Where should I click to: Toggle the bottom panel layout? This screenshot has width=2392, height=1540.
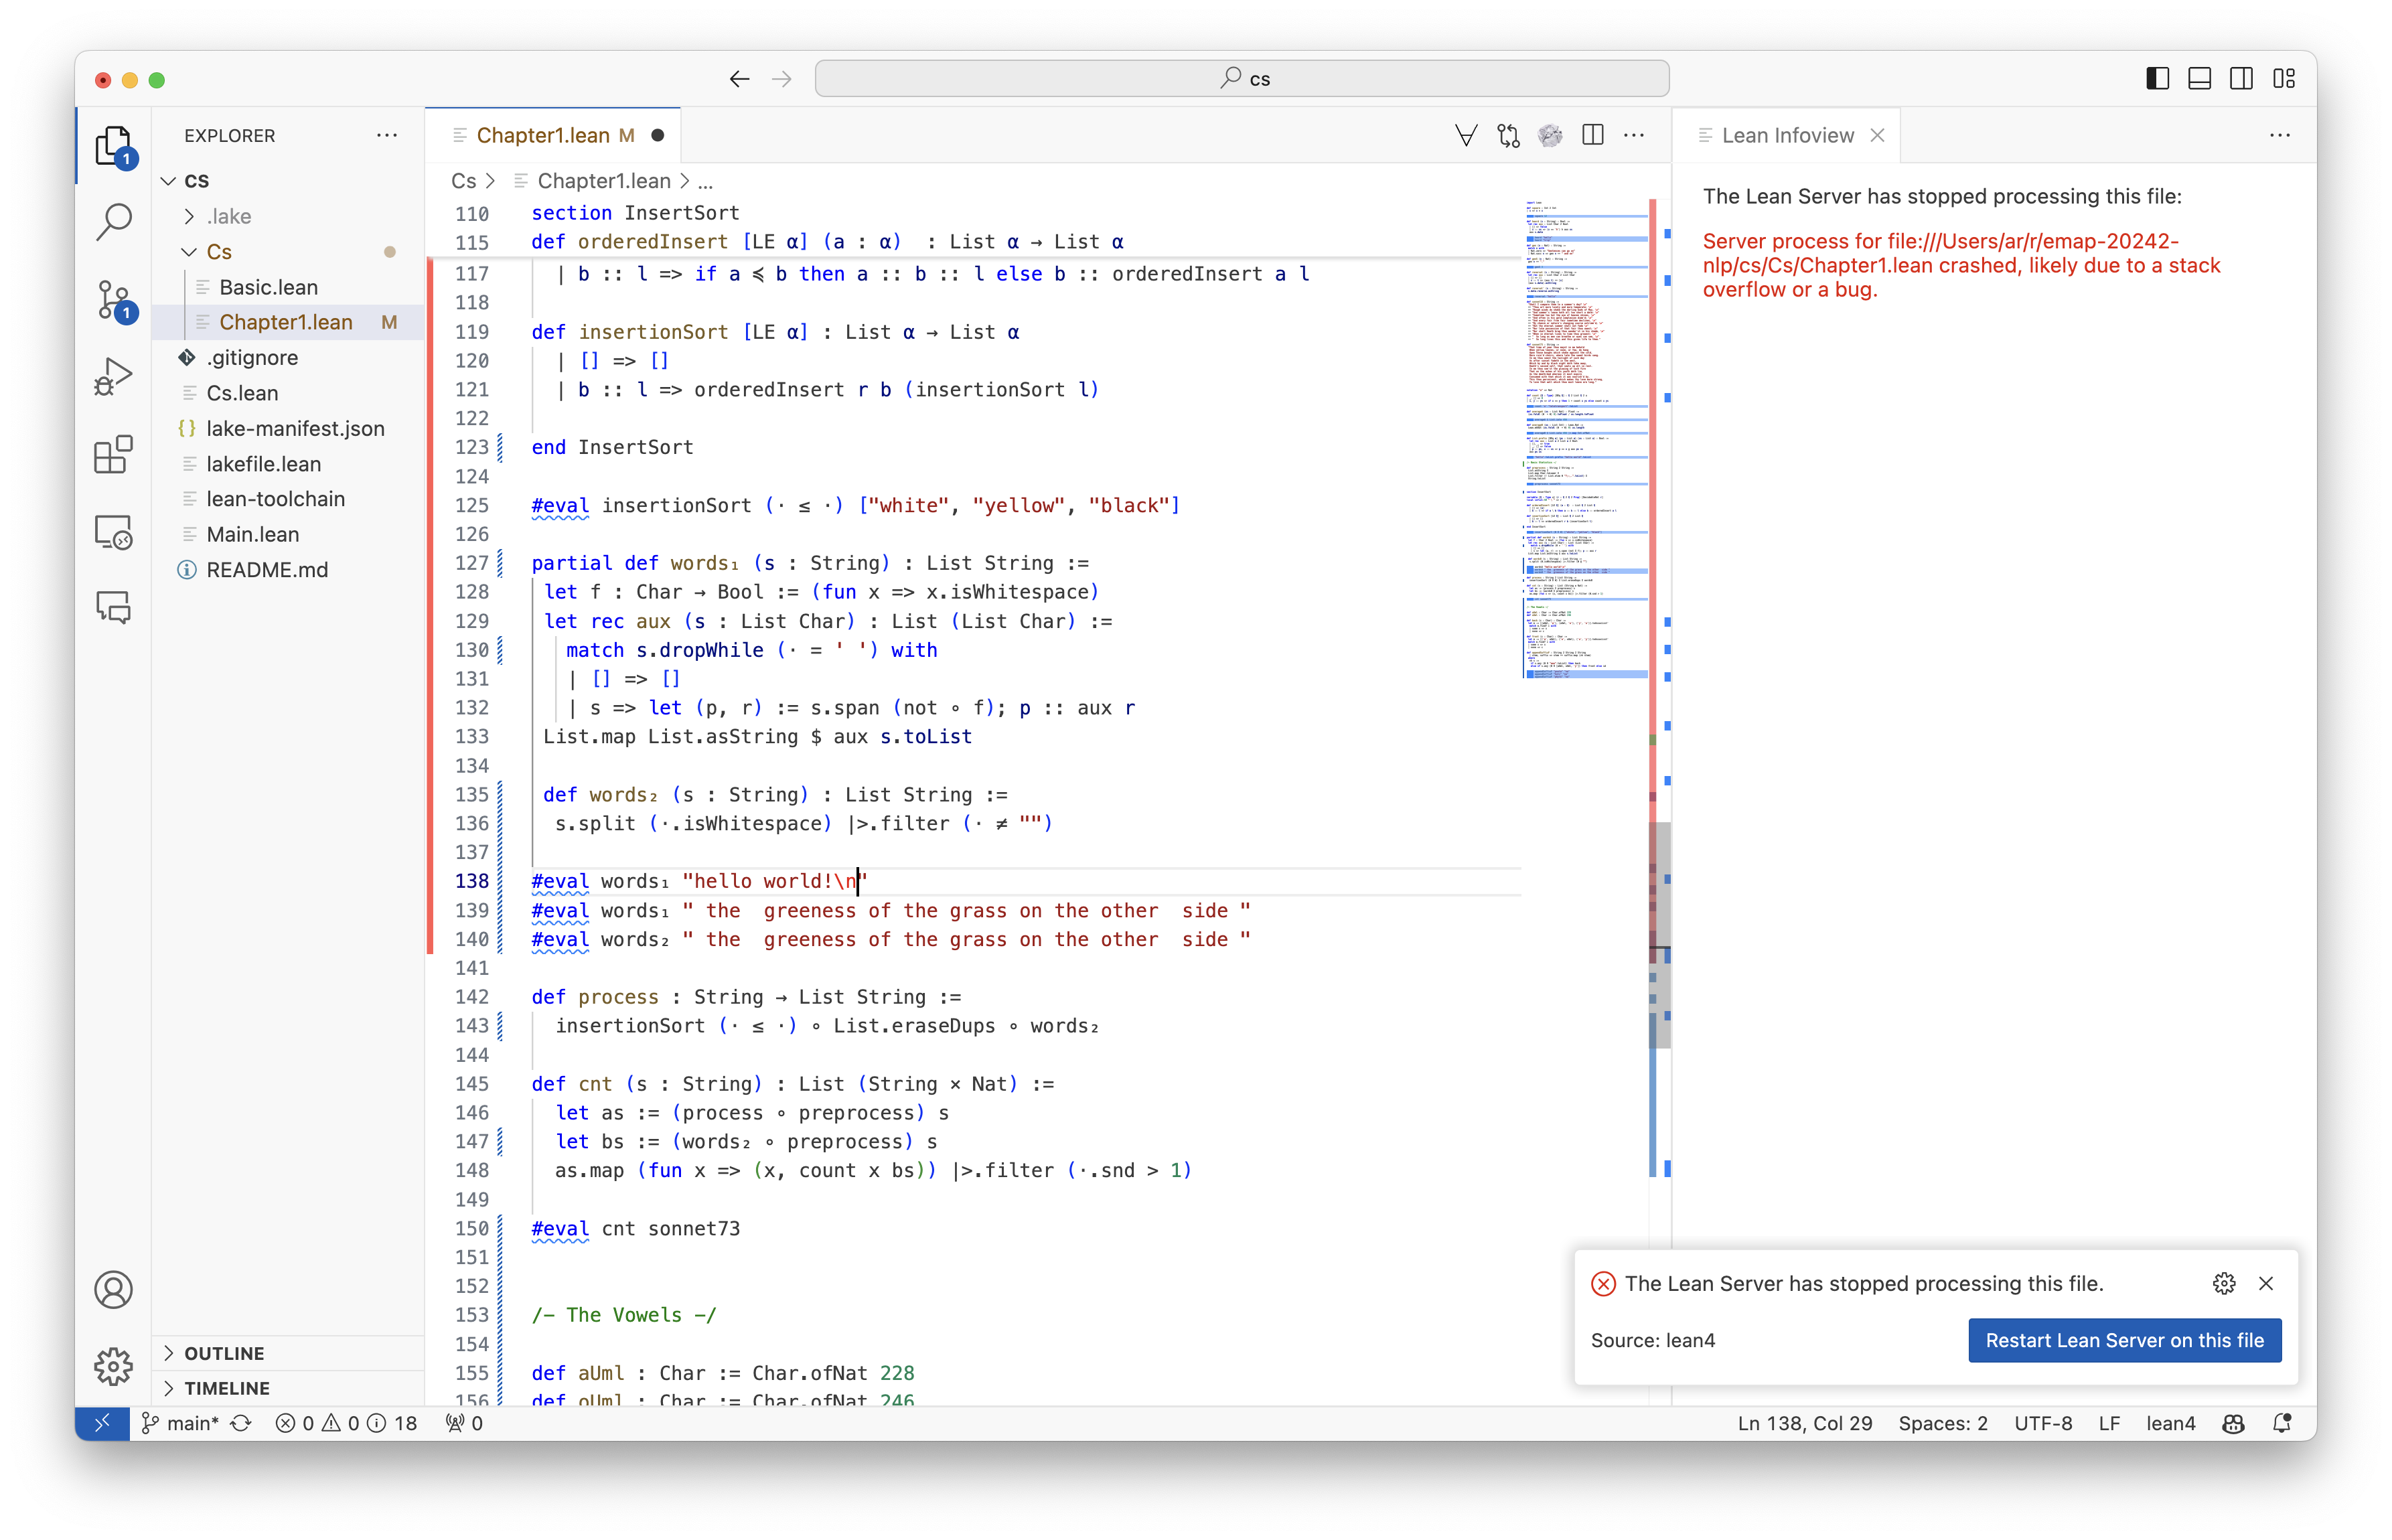click(x=2200, y=79)
